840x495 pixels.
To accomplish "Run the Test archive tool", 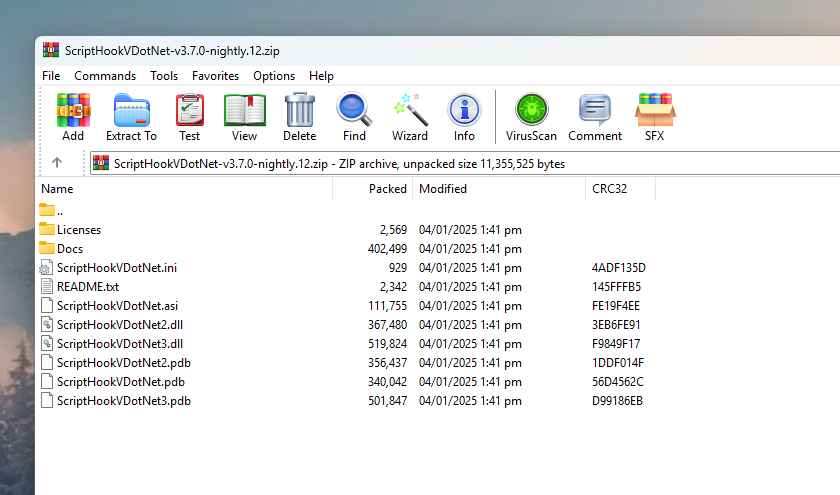I will click(190, 110).
